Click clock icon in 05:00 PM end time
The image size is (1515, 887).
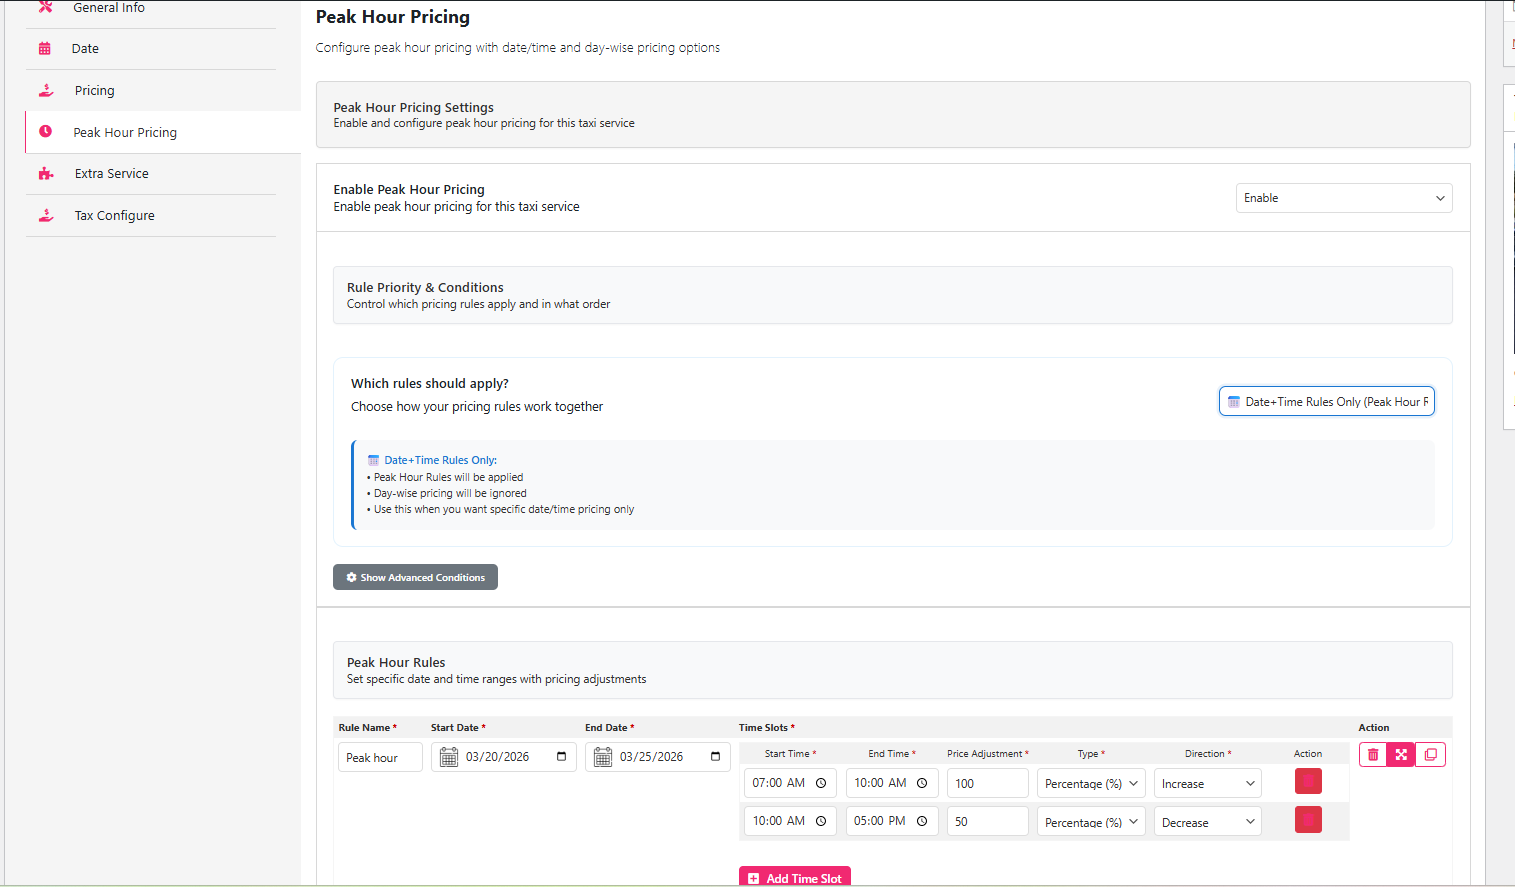[922, 821]
